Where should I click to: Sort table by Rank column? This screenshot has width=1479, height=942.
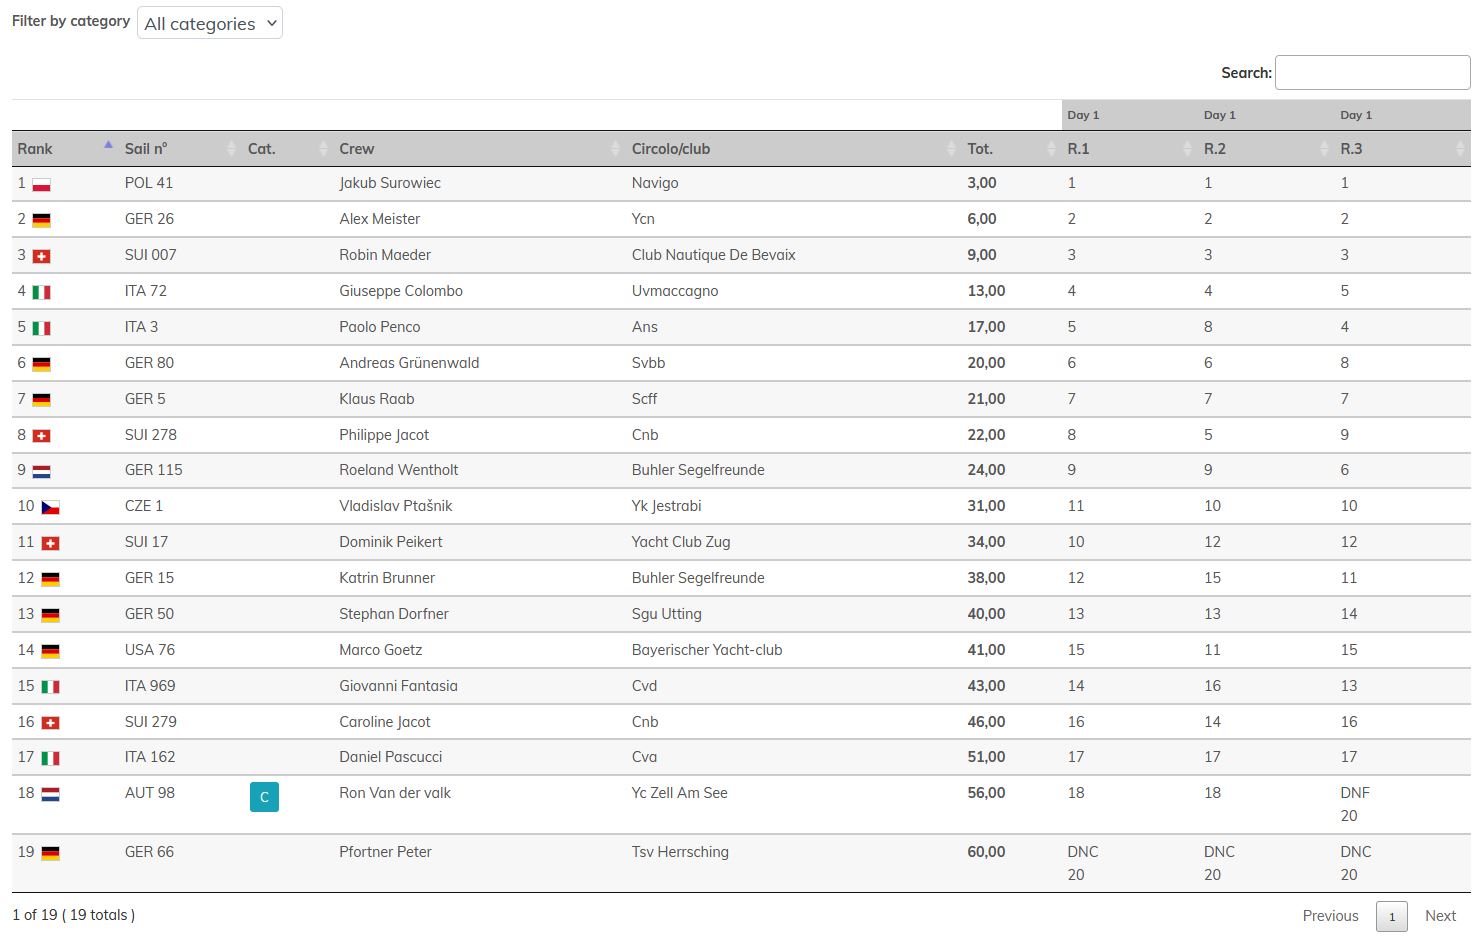tap(62, 149)
